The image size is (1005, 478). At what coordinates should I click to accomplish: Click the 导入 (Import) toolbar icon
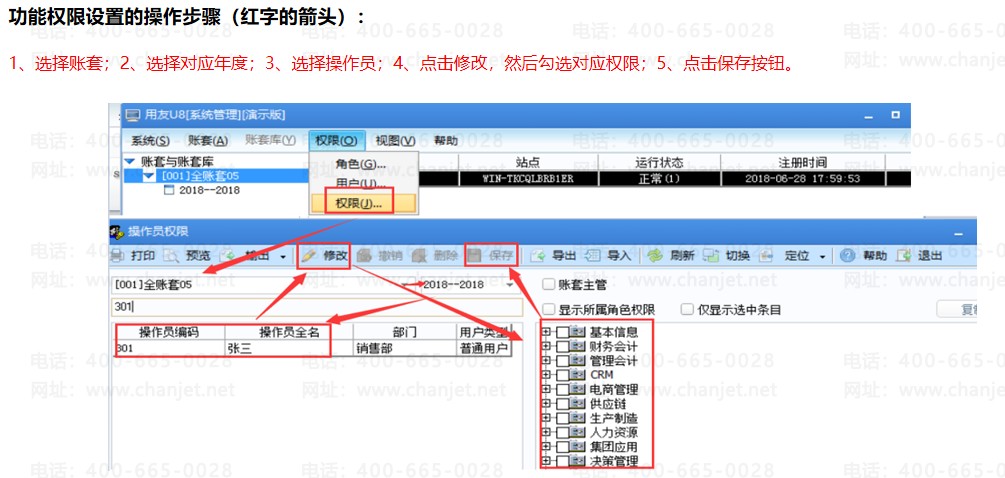(593, 256)
